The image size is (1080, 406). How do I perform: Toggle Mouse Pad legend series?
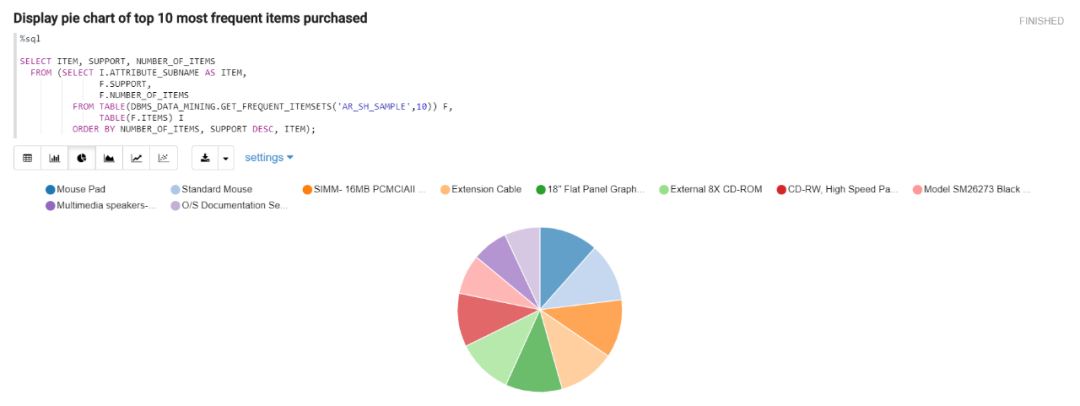[80, 189]
